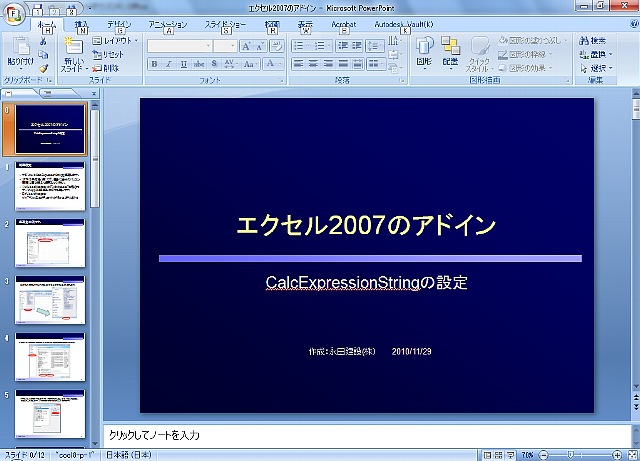Justify paragraph text
Viewport: 640px width, 461px height.
point(343,64)
